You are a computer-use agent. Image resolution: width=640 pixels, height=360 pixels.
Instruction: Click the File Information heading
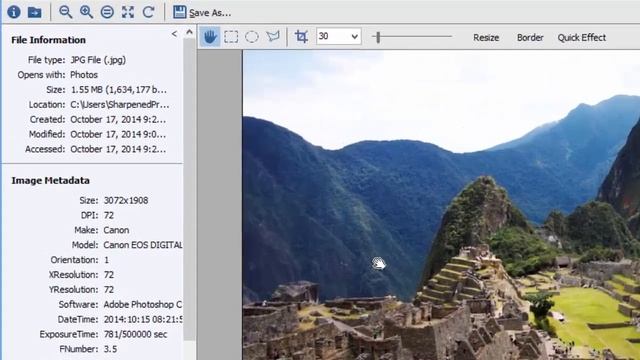tap(49, 40)
